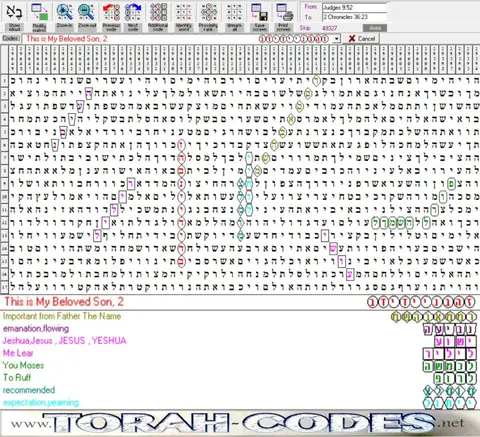Activate the Identify word tool
This screenshot has width=480, height=437.
[183, 17]
